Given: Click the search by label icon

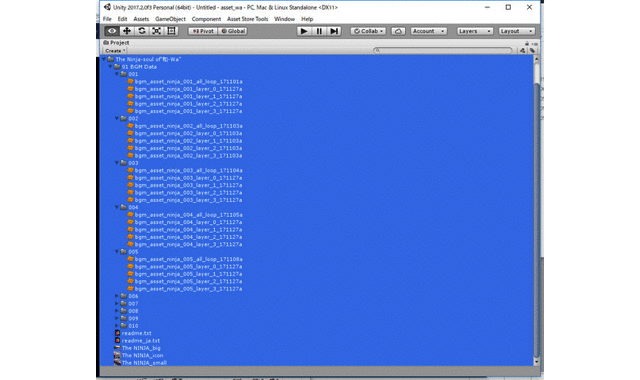Looking at the screenshot, I should coord(532,51).
